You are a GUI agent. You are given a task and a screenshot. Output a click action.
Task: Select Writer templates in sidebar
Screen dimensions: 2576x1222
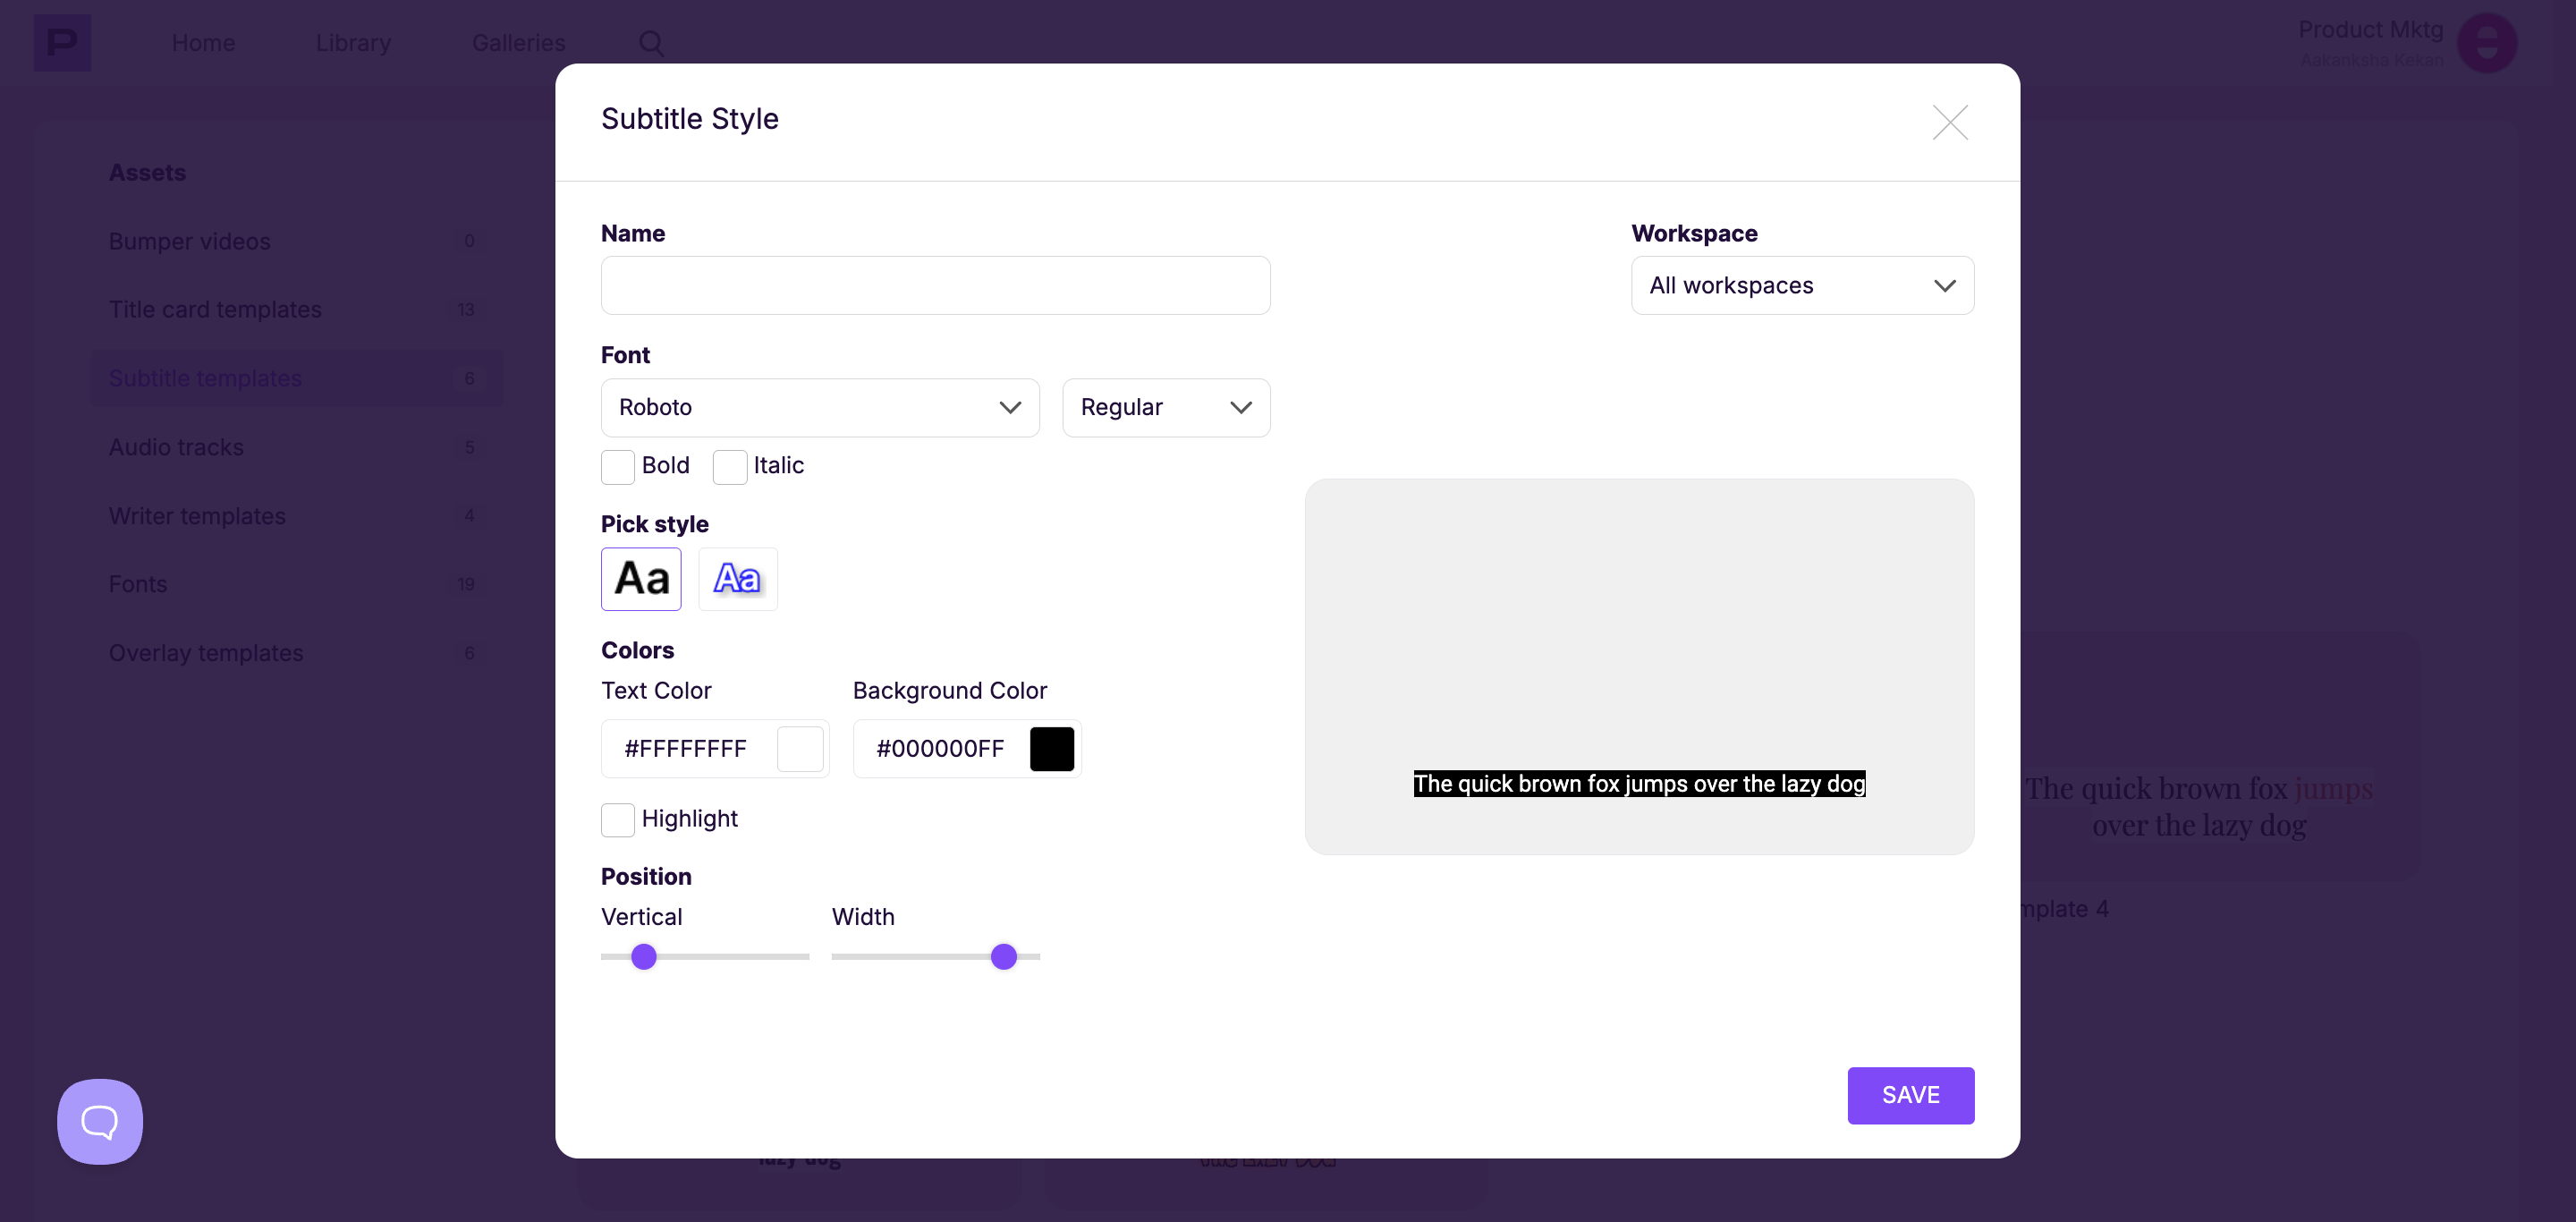point(296,516)
